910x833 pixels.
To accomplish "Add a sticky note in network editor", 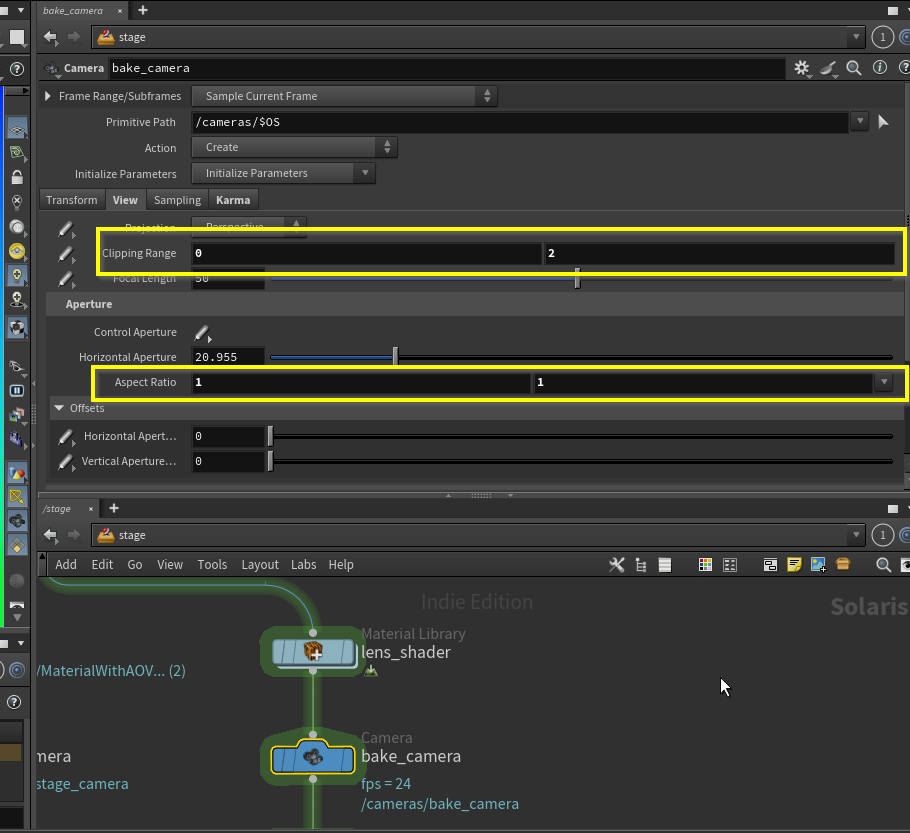I will (794, 565).
